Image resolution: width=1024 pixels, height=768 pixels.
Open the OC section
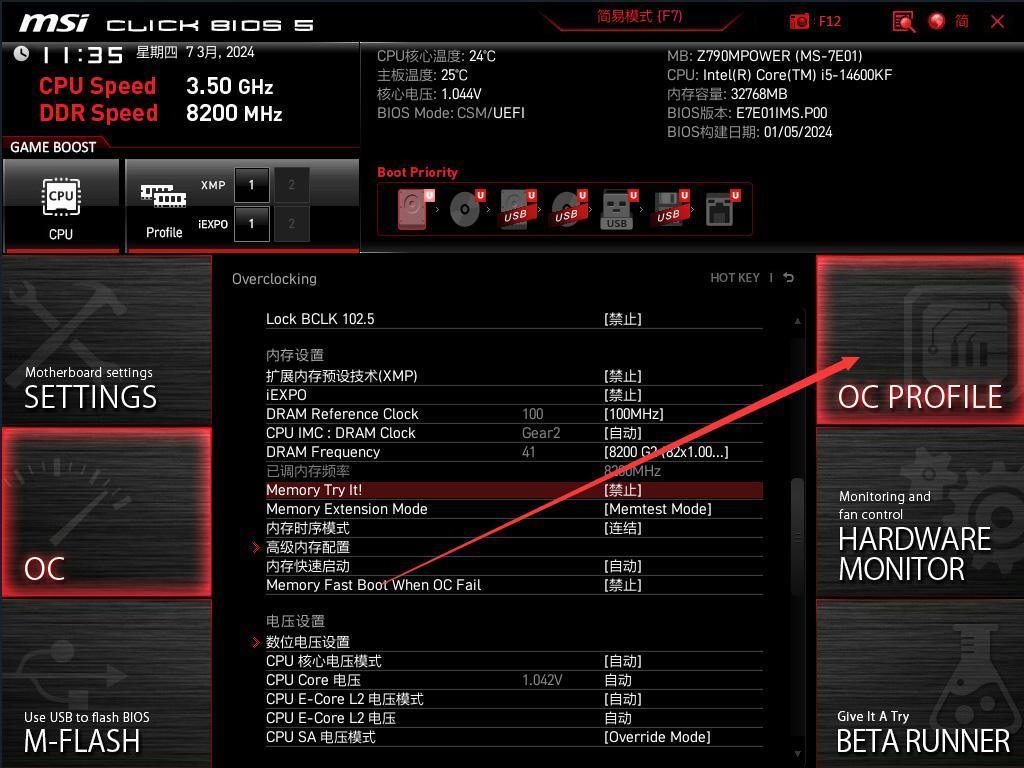pyautogui.click(x=106, y=512)
